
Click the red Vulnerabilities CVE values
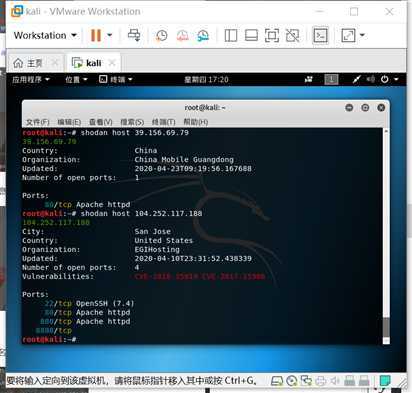point(200,277)
